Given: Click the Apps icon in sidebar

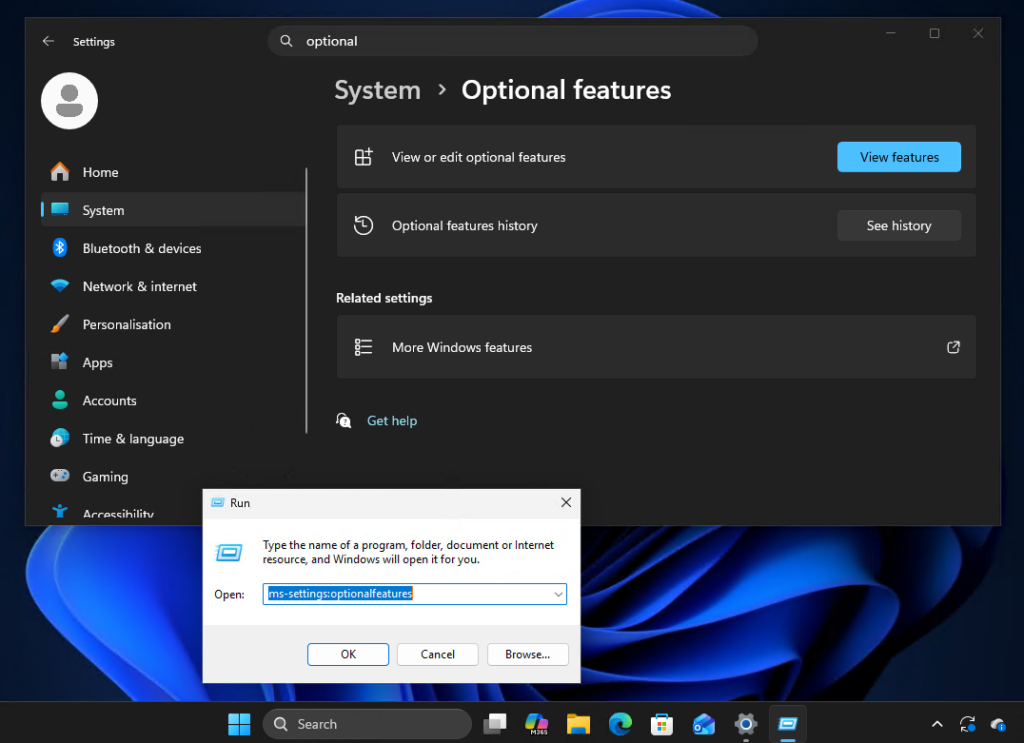Looking at the screenshot, I should (x=60, y=362).
